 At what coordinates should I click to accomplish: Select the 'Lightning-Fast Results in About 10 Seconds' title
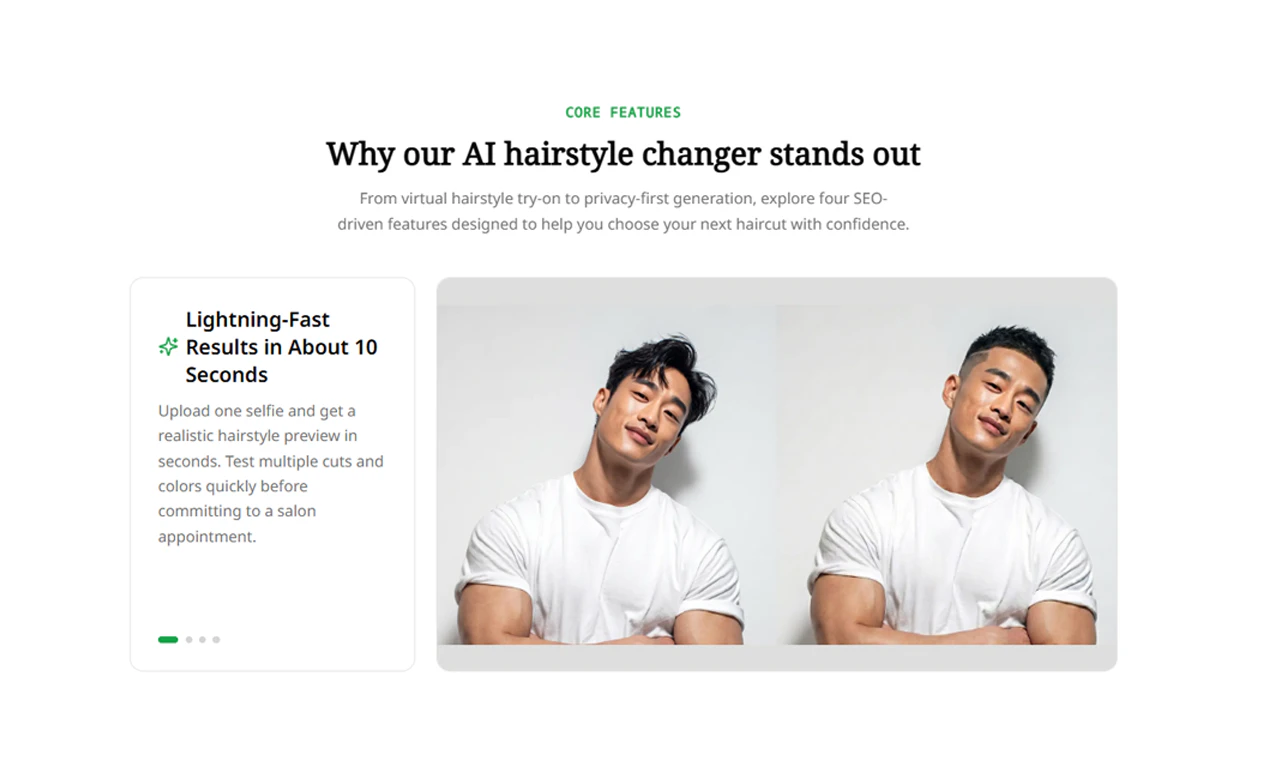click(282, 347)
